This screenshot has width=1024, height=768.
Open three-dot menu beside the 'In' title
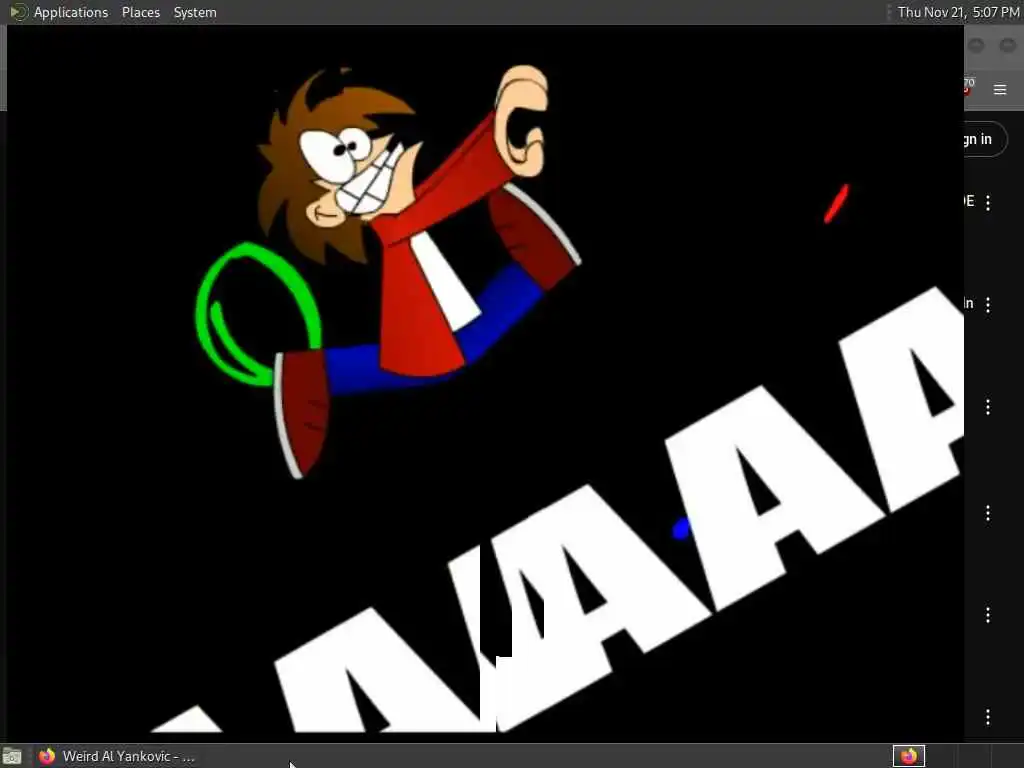988,304
